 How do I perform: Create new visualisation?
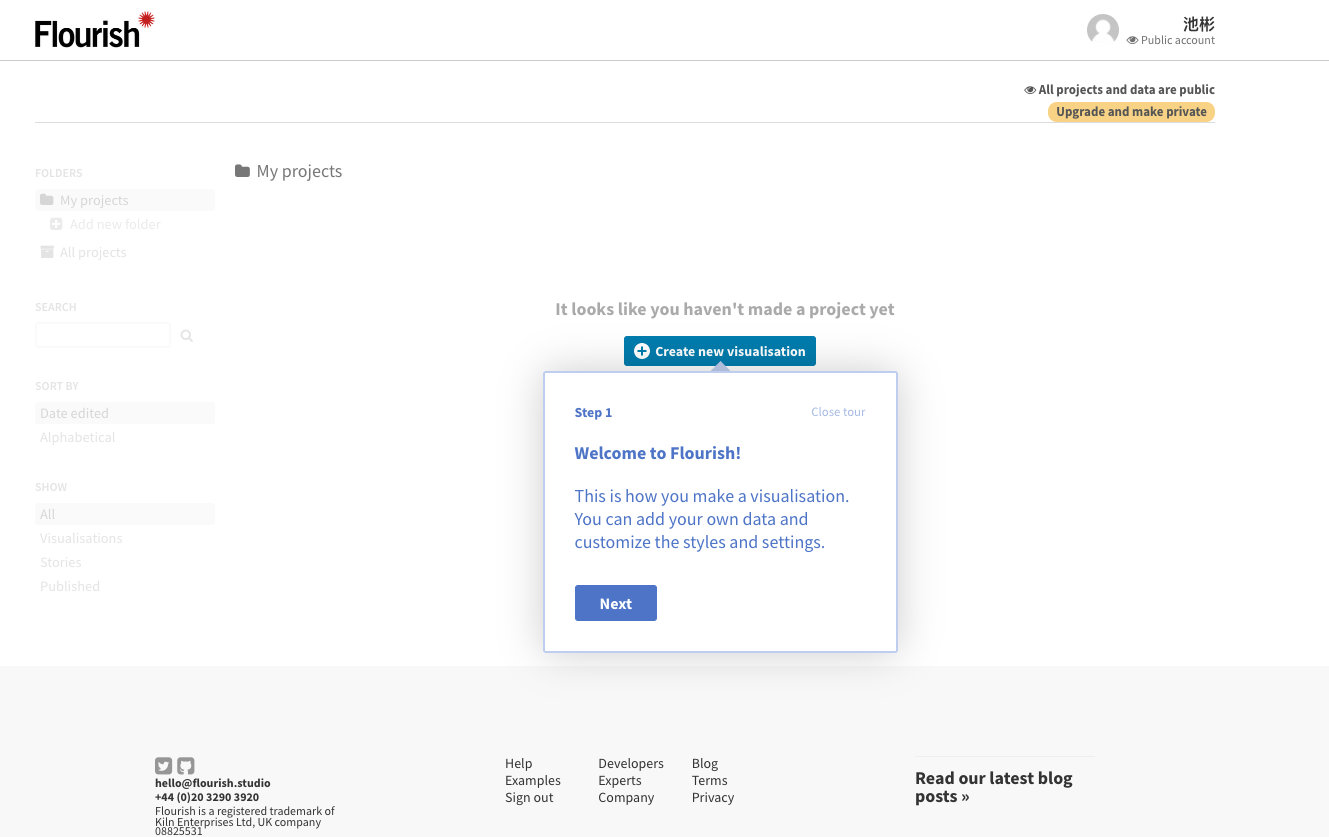pos(720,351)
